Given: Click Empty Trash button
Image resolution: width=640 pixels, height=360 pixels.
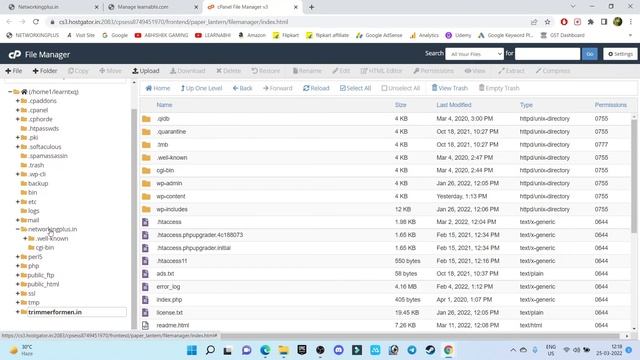Looking at the screenshot, I should (x=499, y=88).
